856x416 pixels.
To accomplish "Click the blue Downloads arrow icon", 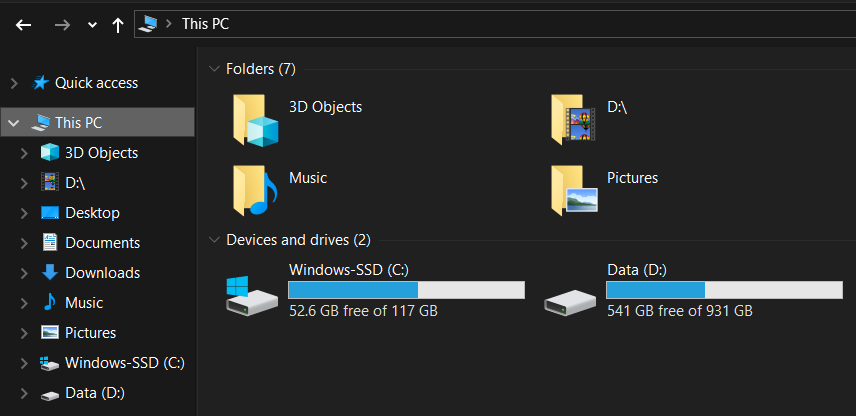I will [x=50, y=272].
